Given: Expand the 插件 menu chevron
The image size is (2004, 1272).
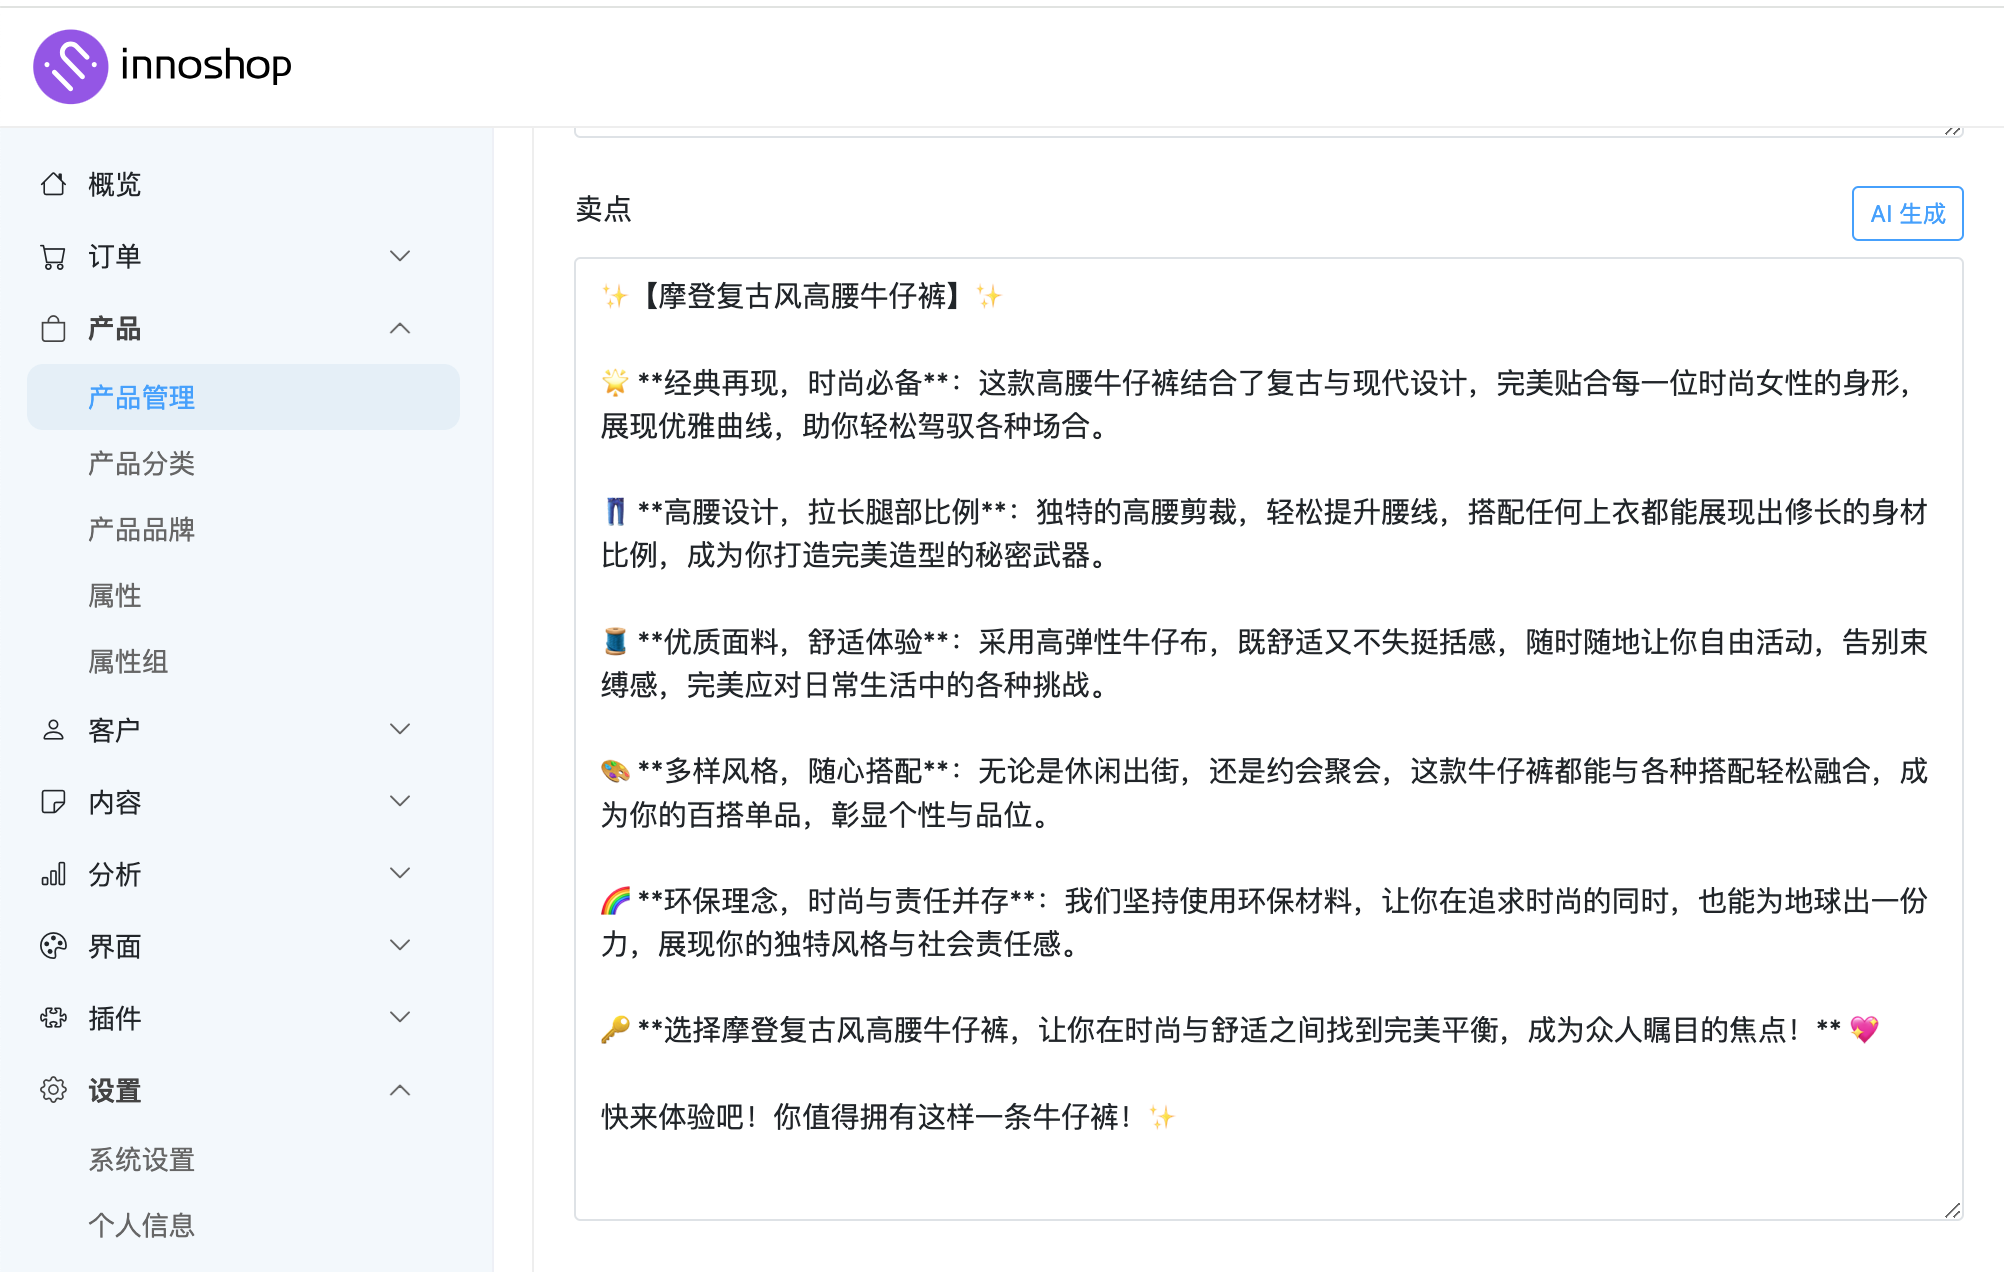Looking at the screenshot, I should coord(400,1017).
